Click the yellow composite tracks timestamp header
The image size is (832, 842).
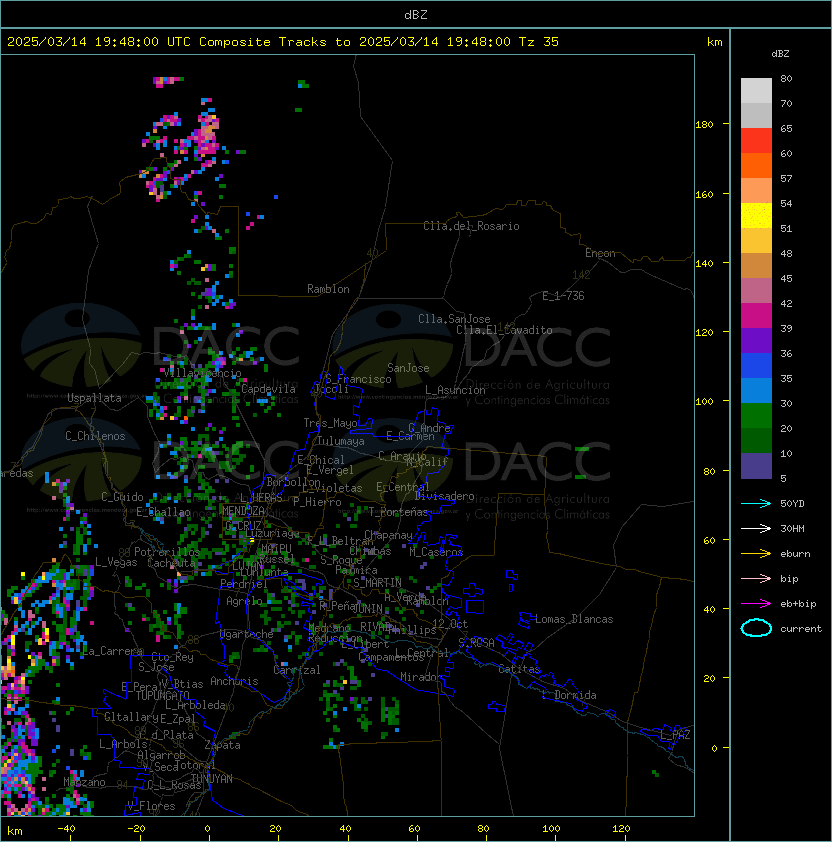(283, 41)
